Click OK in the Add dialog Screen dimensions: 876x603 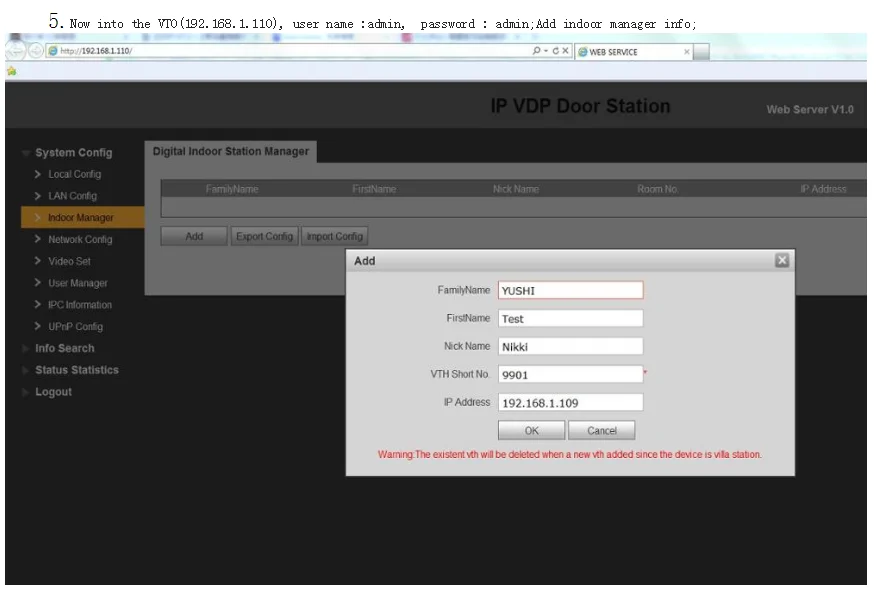pos(531,430)
